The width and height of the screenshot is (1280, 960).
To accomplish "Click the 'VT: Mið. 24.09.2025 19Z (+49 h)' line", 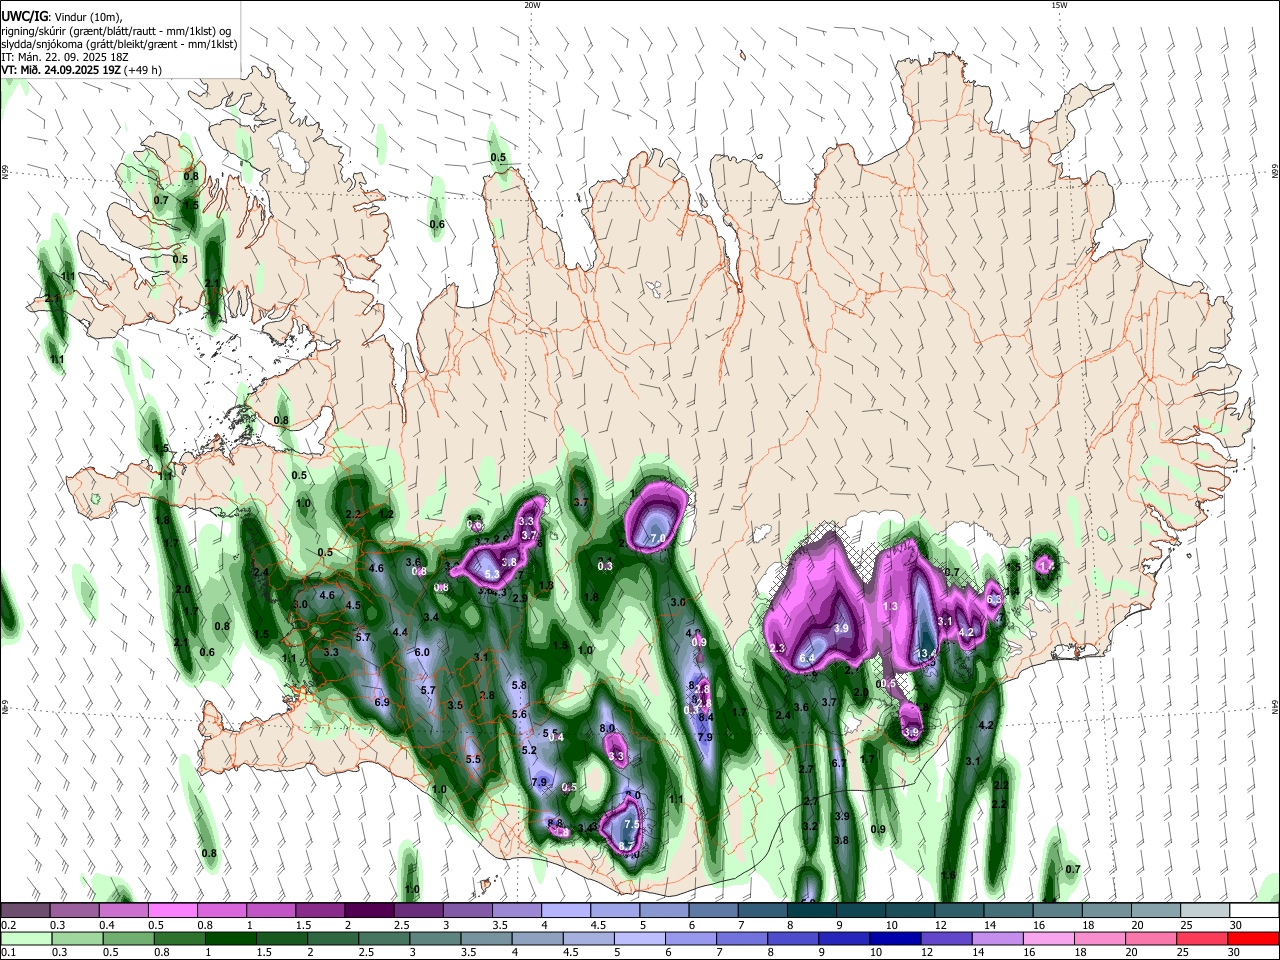I will point(82,71).
